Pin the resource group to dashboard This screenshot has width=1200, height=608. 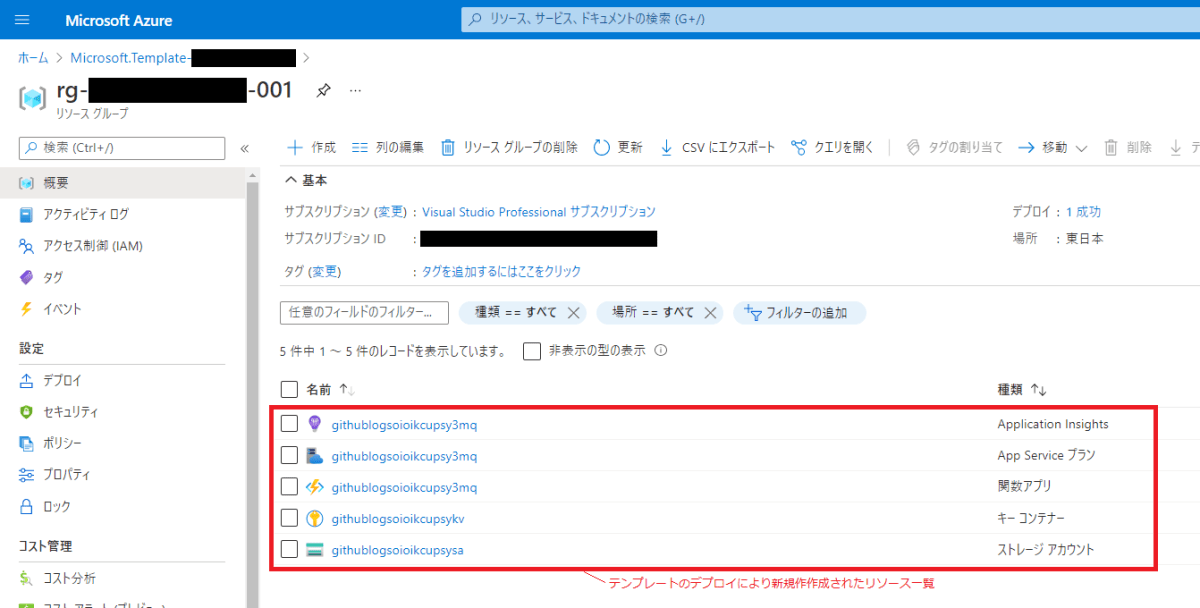tap(323, 91)
